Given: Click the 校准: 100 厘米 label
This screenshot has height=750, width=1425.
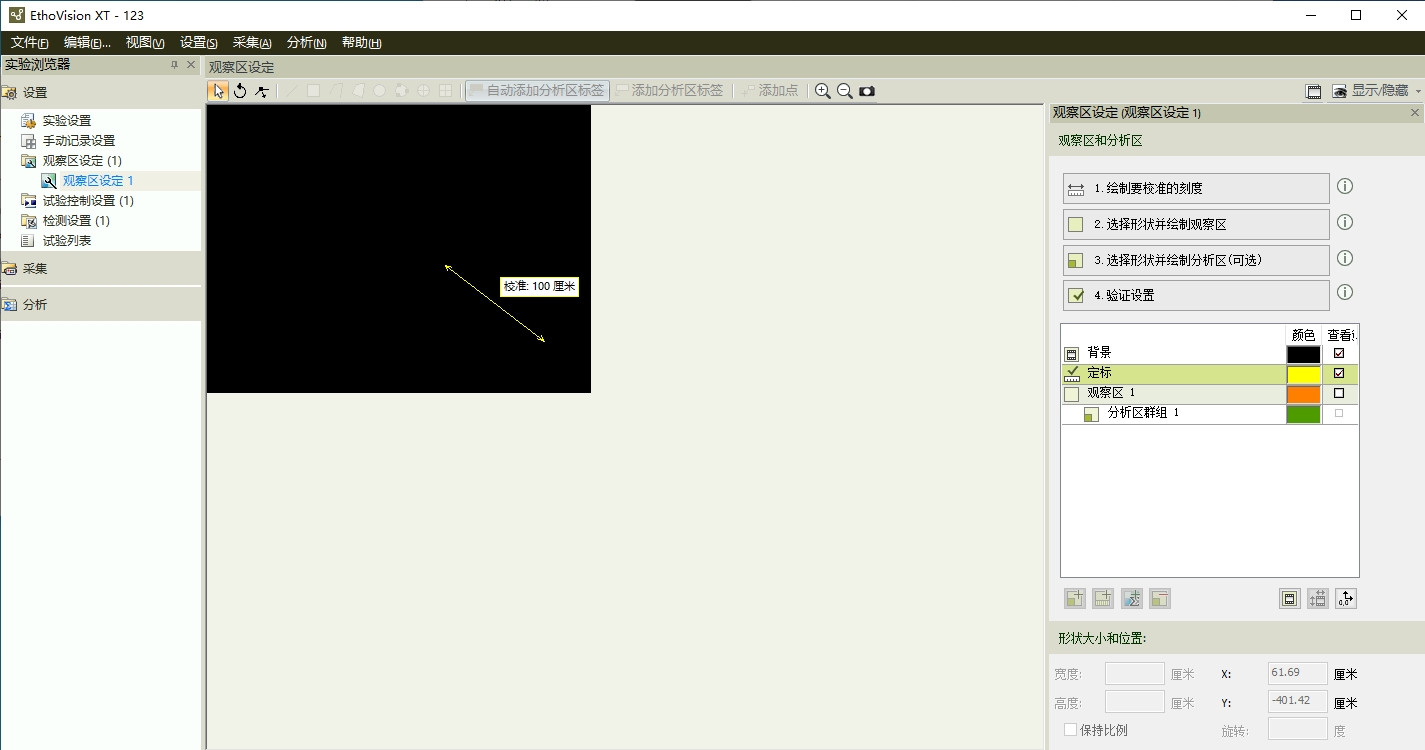Looking at the screenshot, I should coord(539,286).
